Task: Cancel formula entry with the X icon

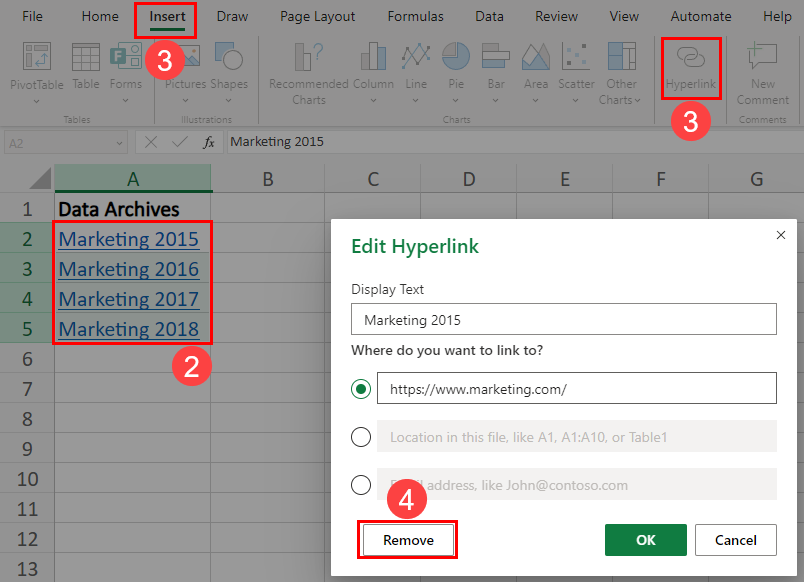Action: [151, 142]
